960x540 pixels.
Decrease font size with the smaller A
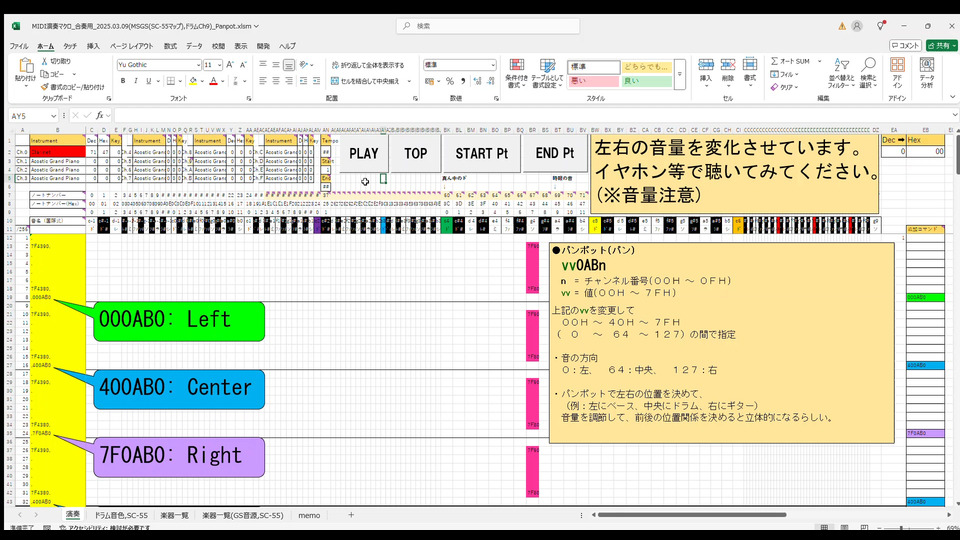point(243,64)
